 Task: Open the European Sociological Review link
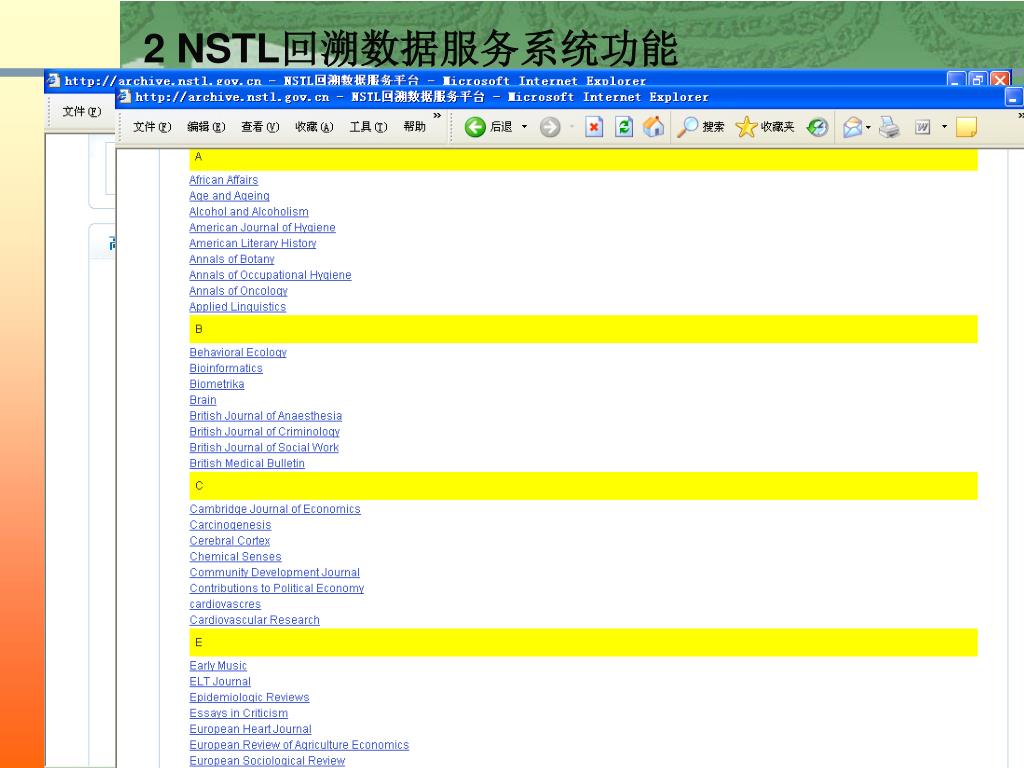[267, 761]
